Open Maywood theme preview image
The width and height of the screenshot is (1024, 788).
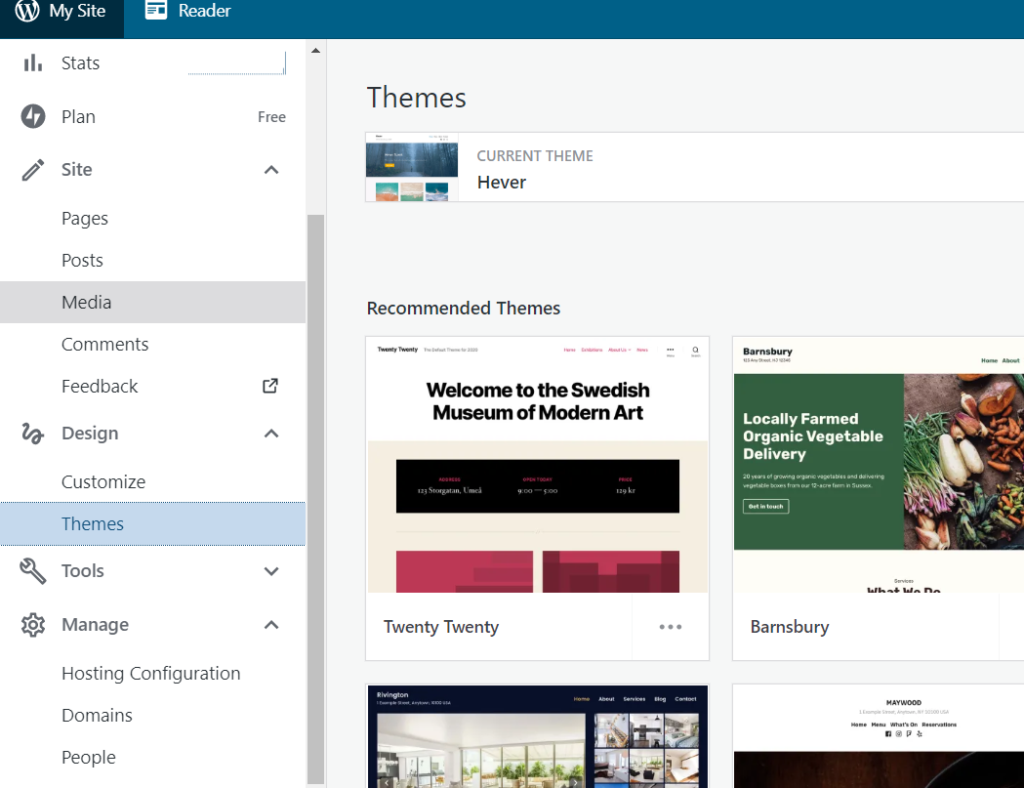[x=878, y=736]
